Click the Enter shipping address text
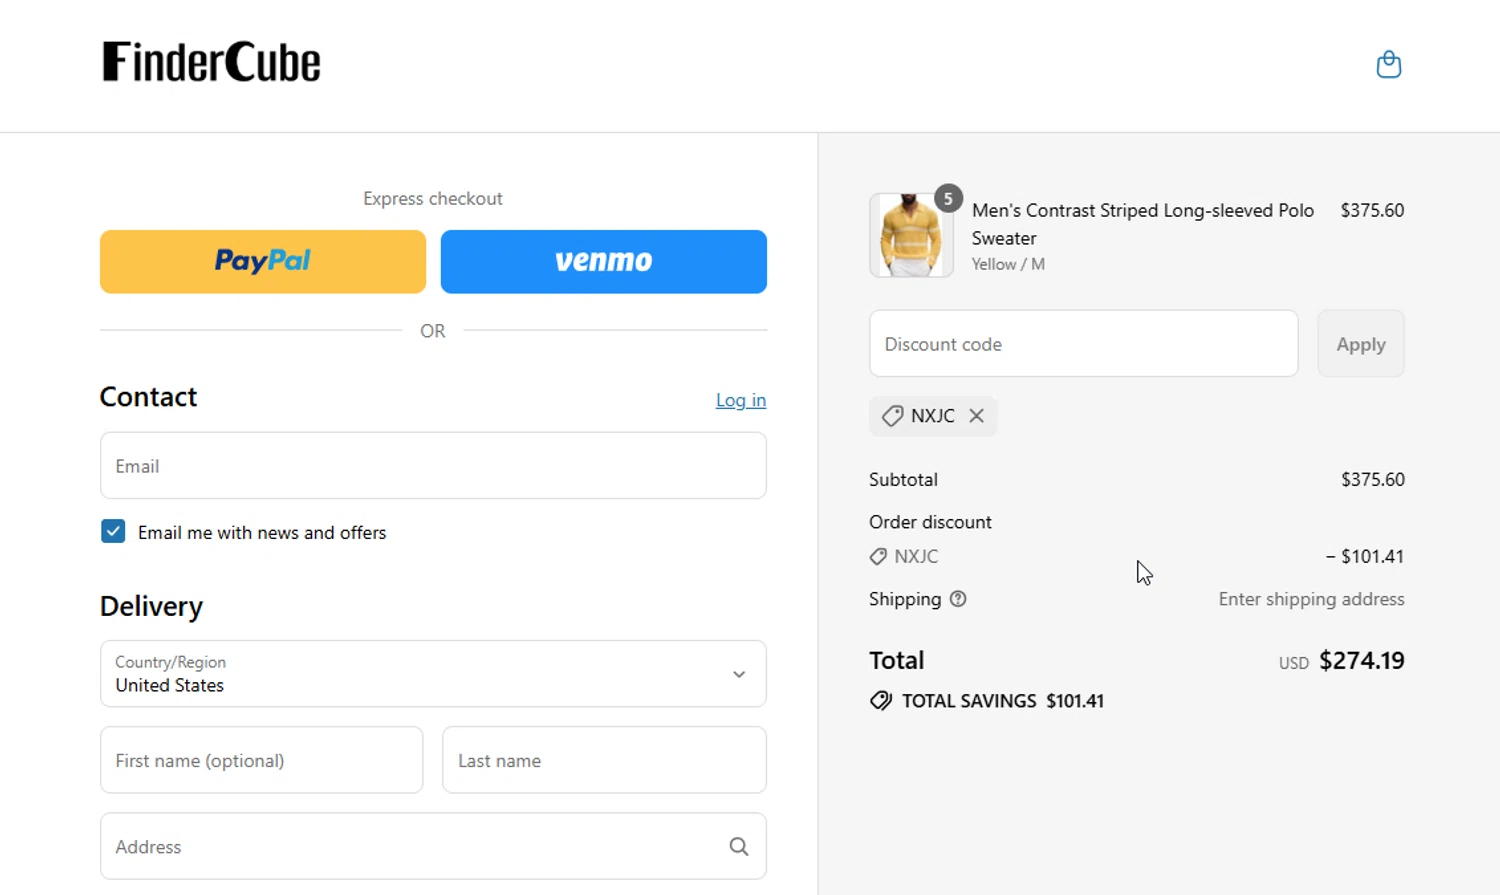1500x895 pixels. (x=1311, y=599)
